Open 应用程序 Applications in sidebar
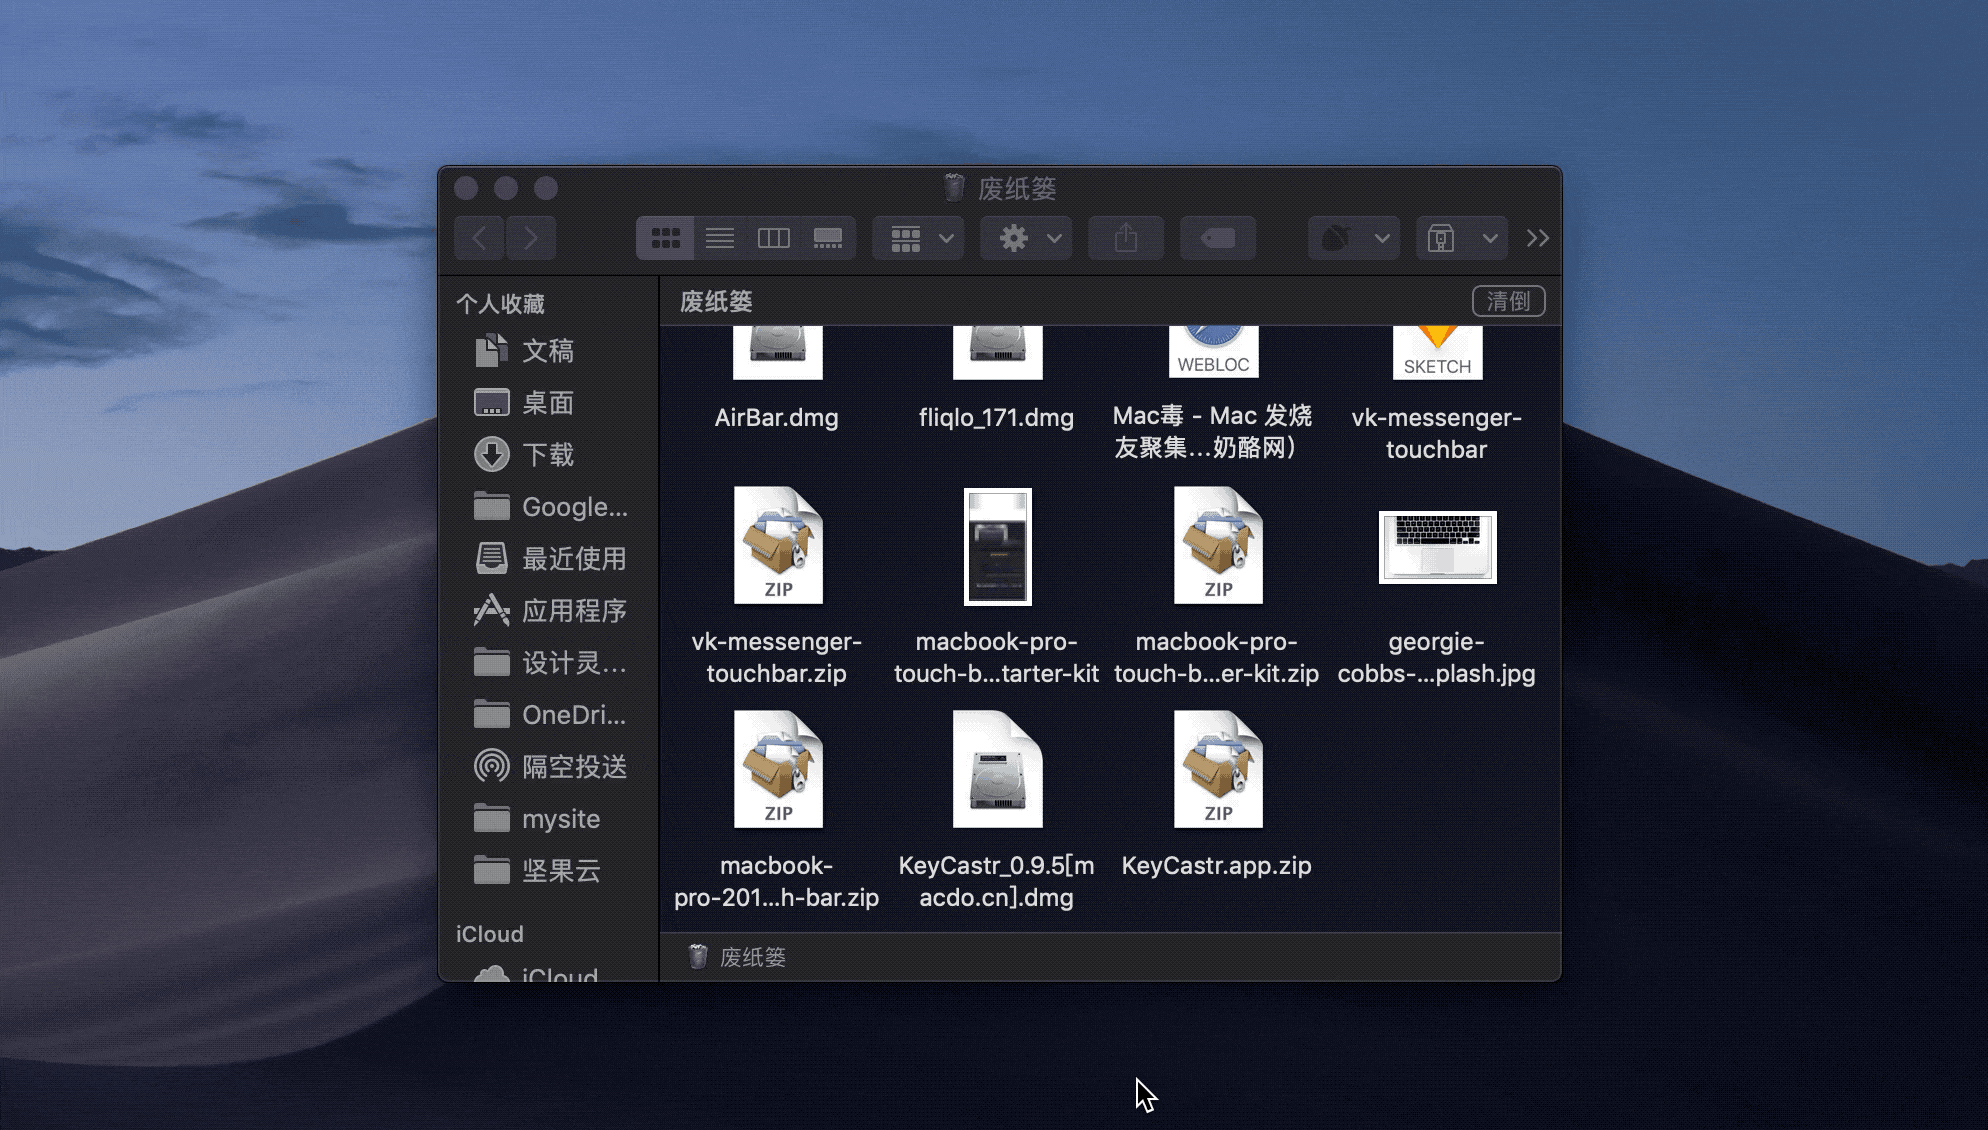Viewport: 1988px width, 1130px height. coord(573,610)
